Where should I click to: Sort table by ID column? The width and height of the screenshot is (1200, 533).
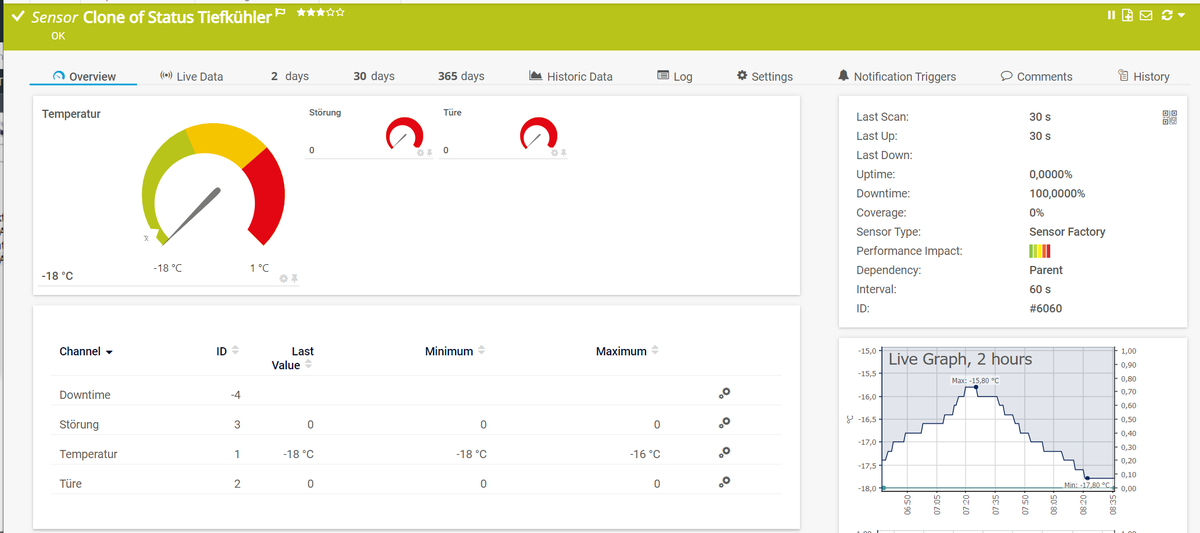click(228, 351)
